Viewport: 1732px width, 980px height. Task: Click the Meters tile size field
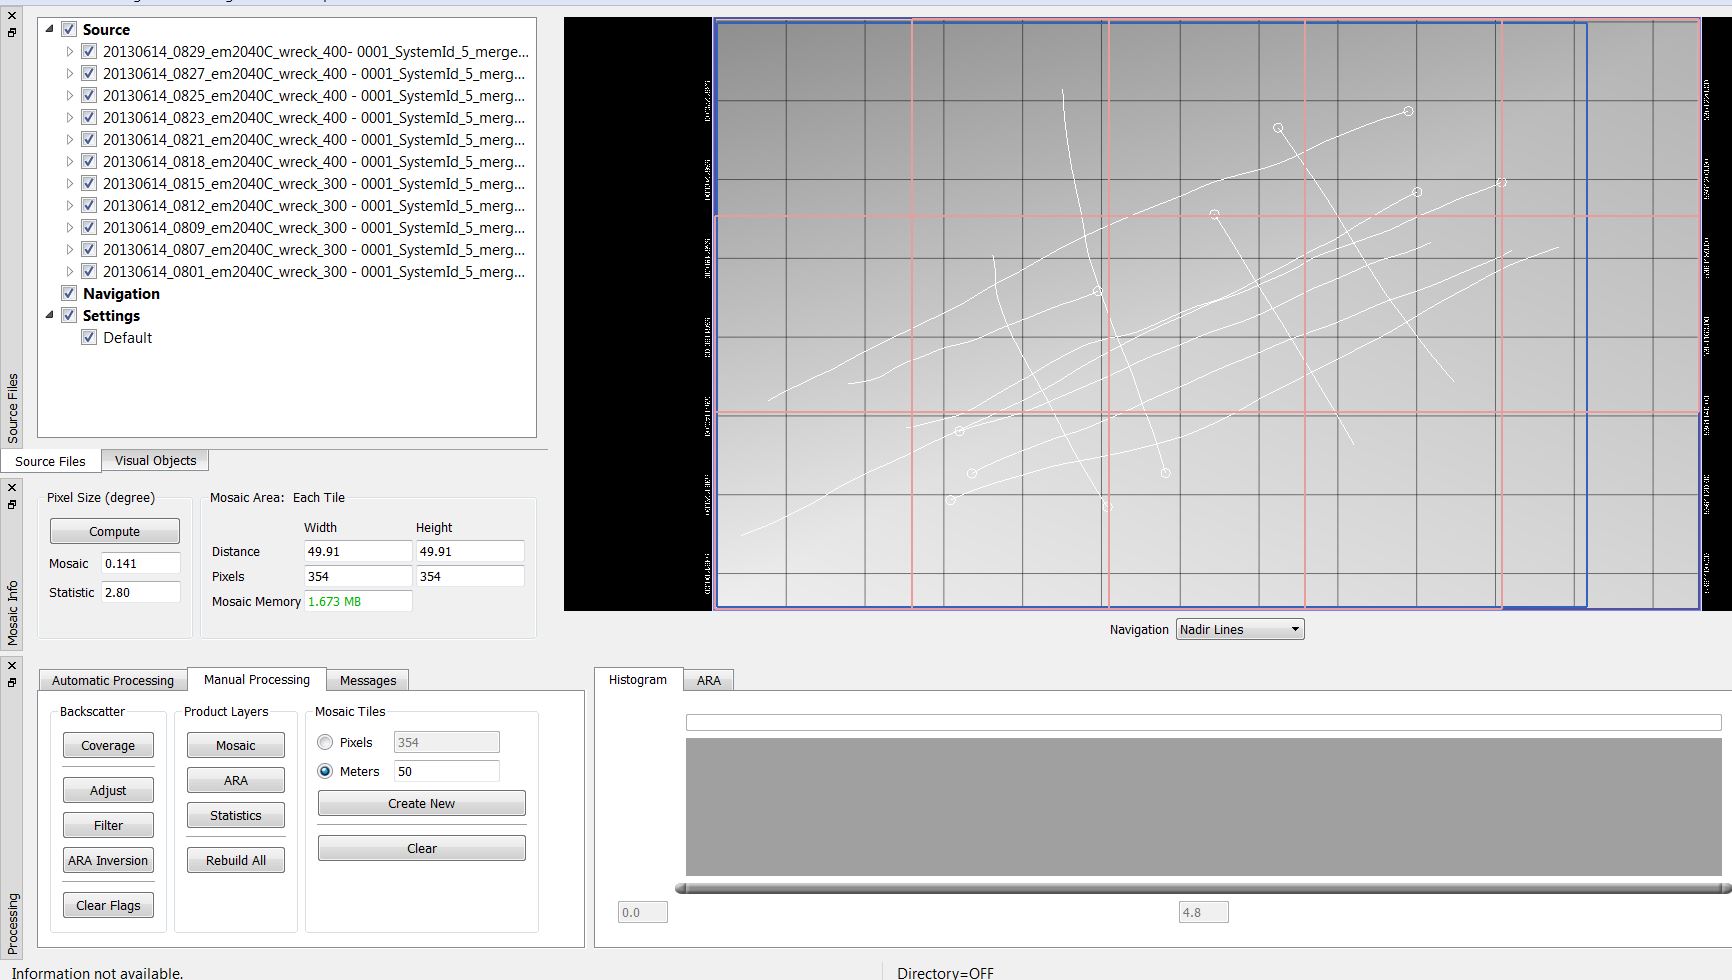pyautogui.click(x=446, y=771)
